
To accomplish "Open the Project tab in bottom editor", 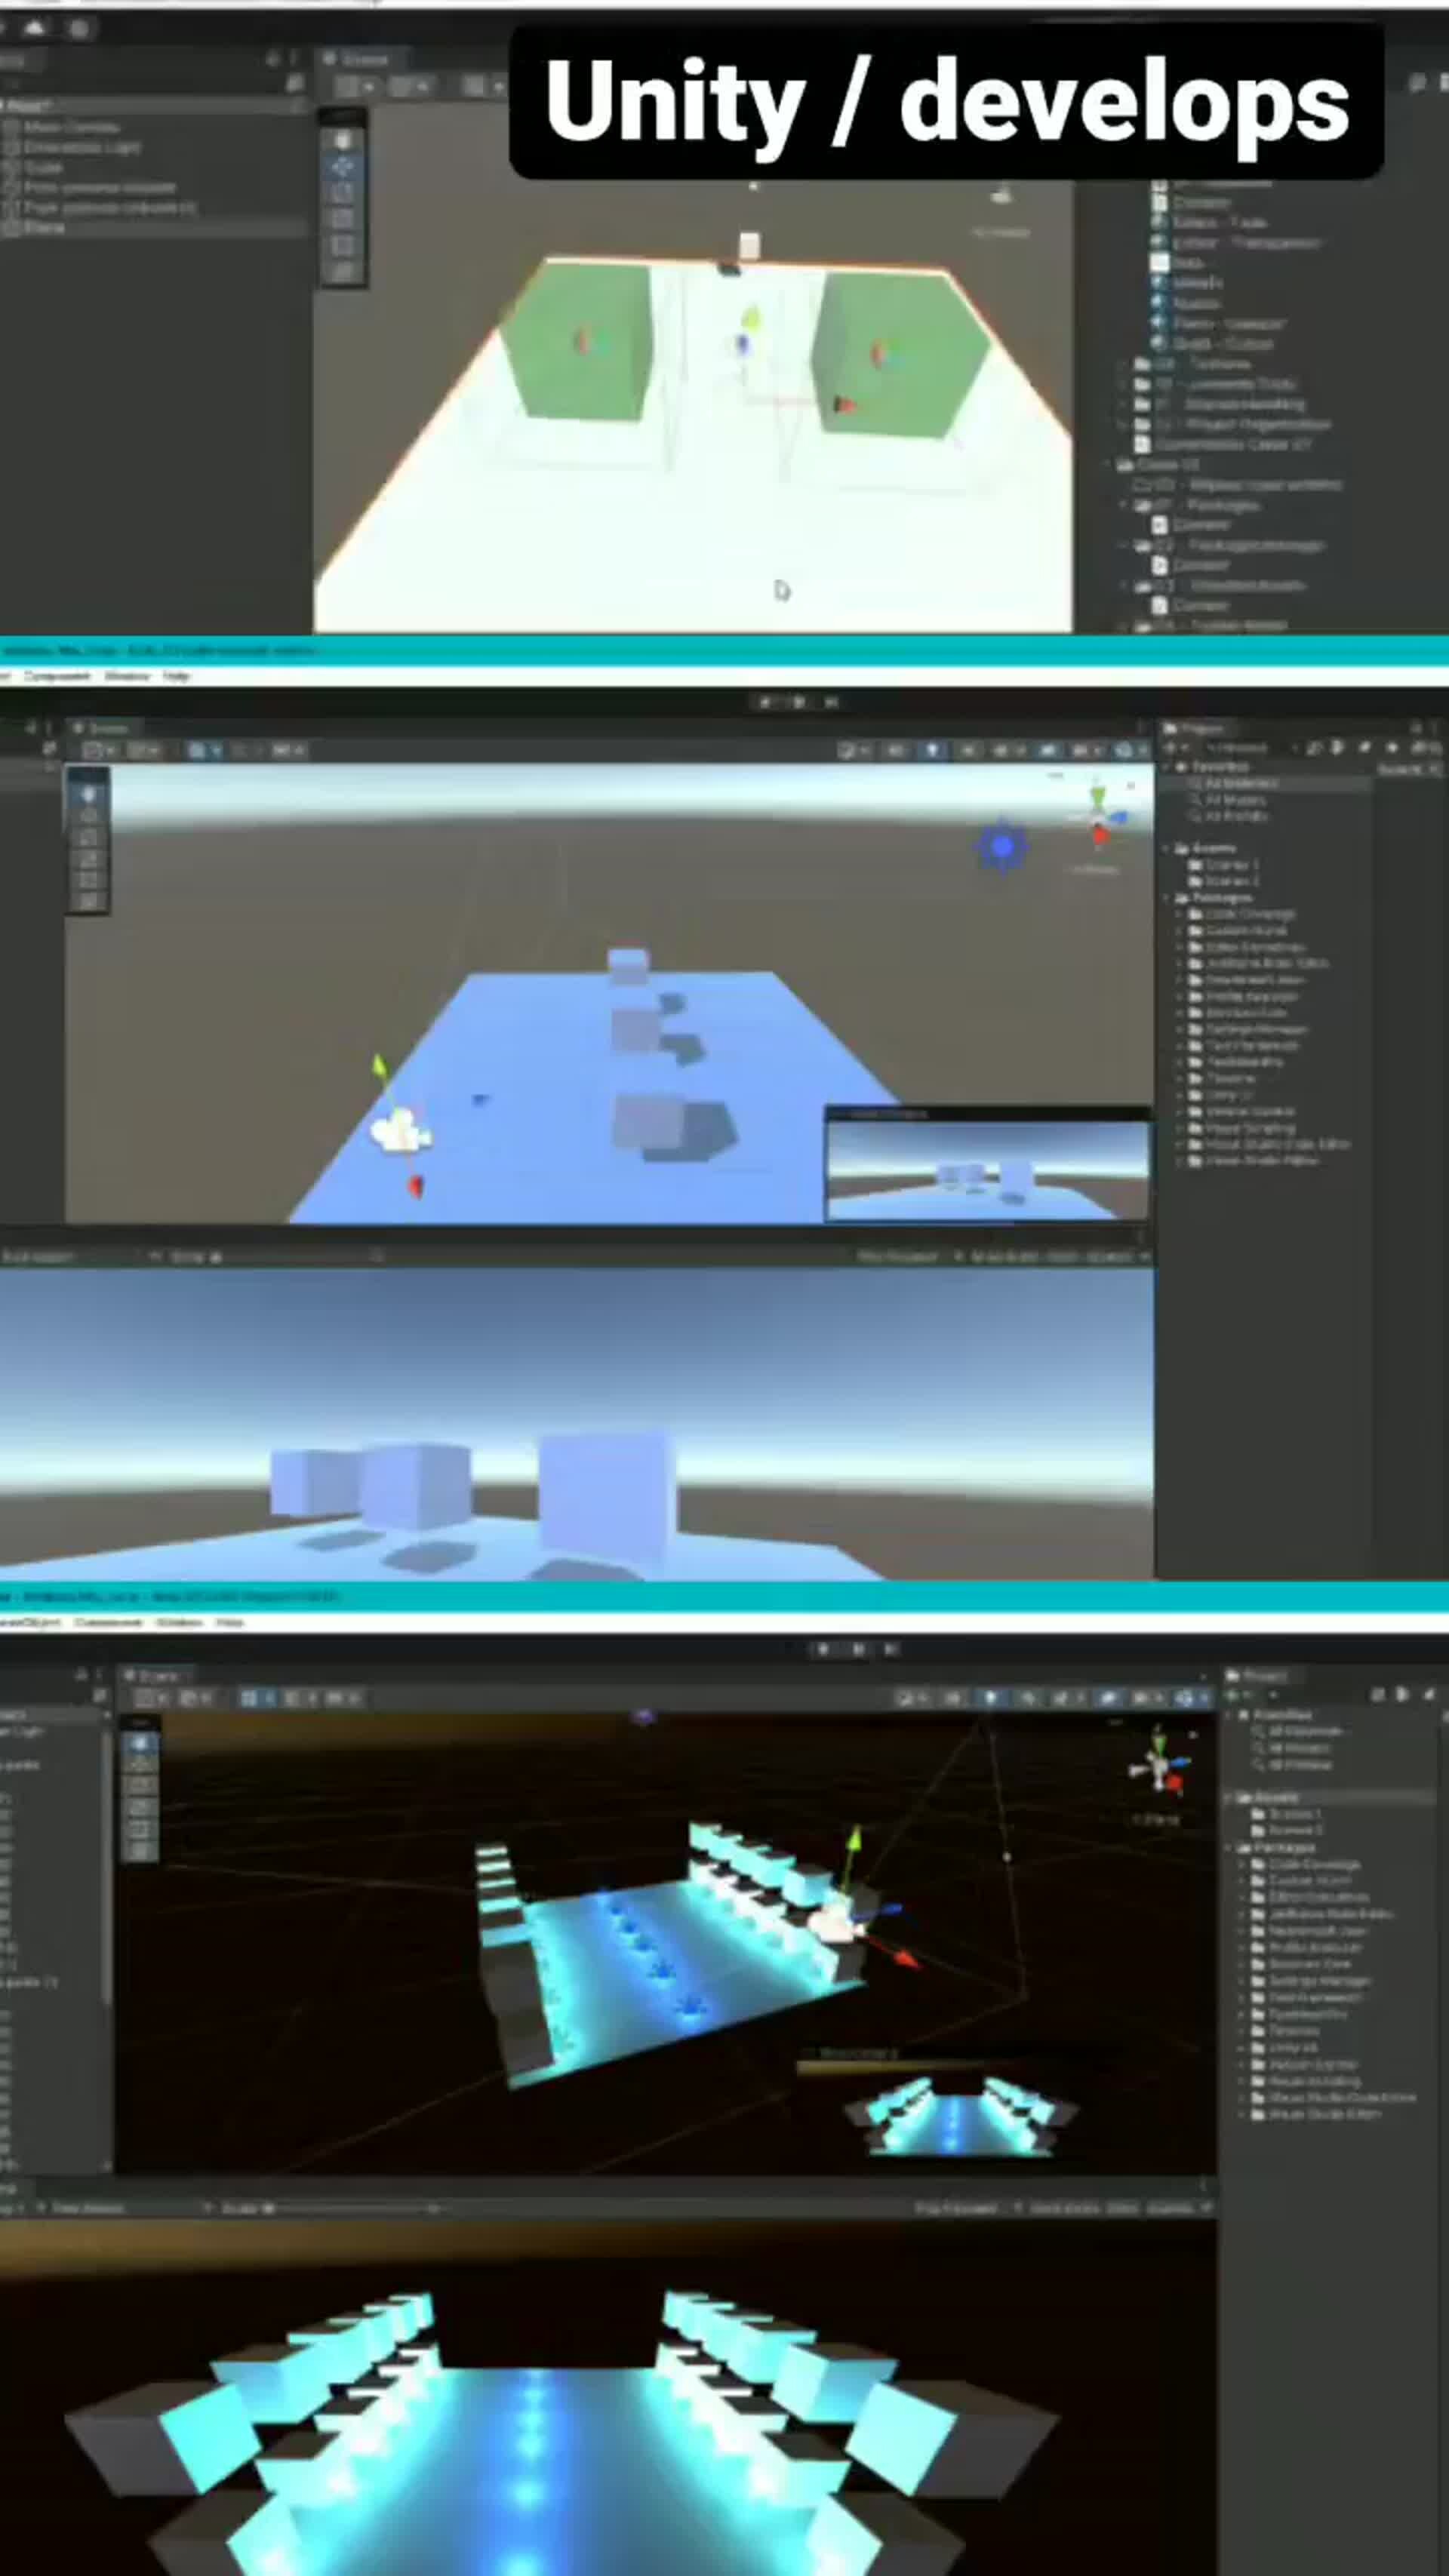I will [1262, 1675].
